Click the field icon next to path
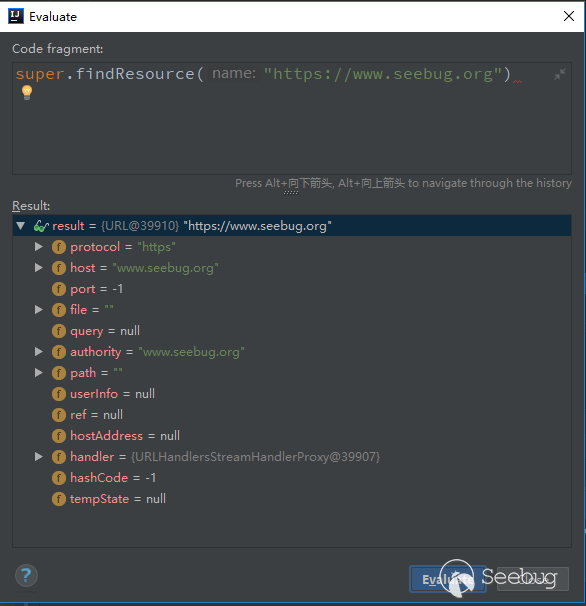Image resolution: width=586 pixels, height=606 pixels. tap(59, 373)
